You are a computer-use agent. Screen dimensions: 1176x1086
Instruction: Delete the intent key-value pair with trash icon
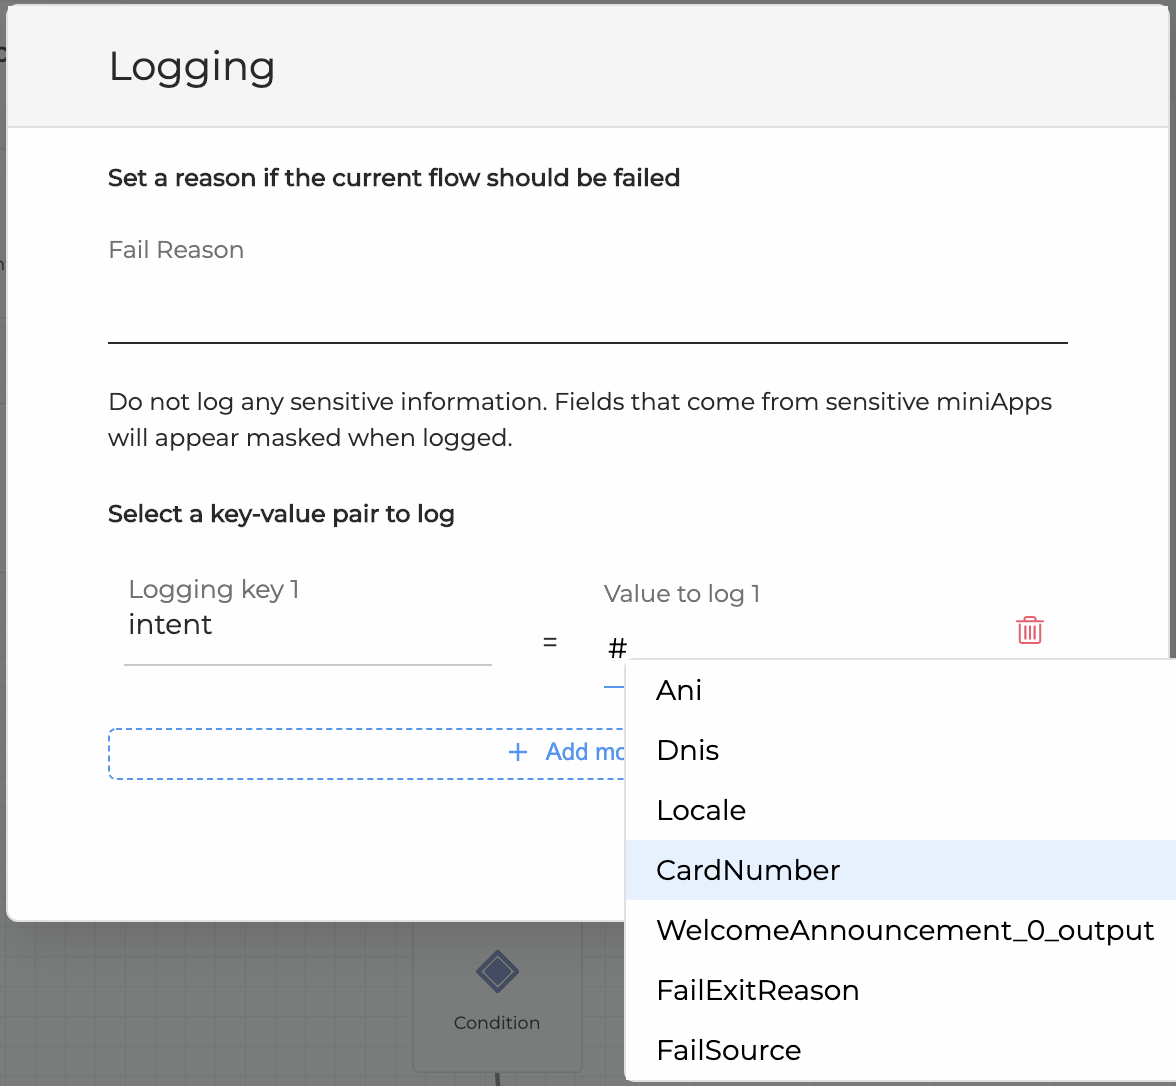[1029, 630]
